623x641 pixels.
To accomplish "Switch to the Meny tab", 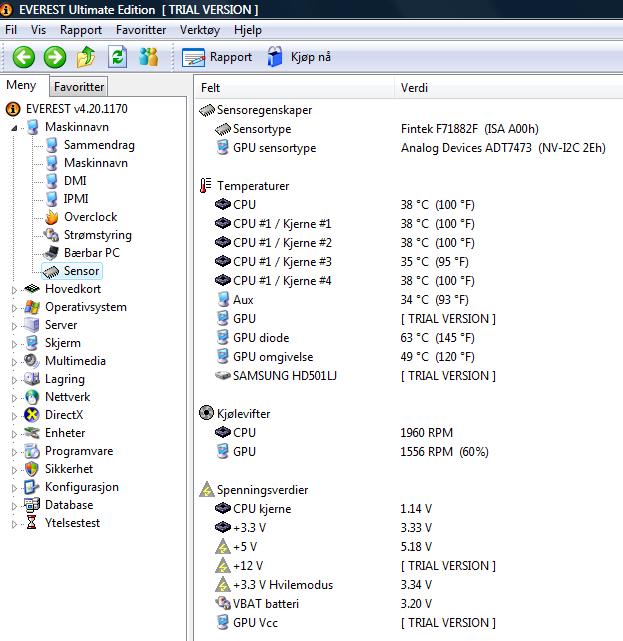I will [x=21, y=85].
